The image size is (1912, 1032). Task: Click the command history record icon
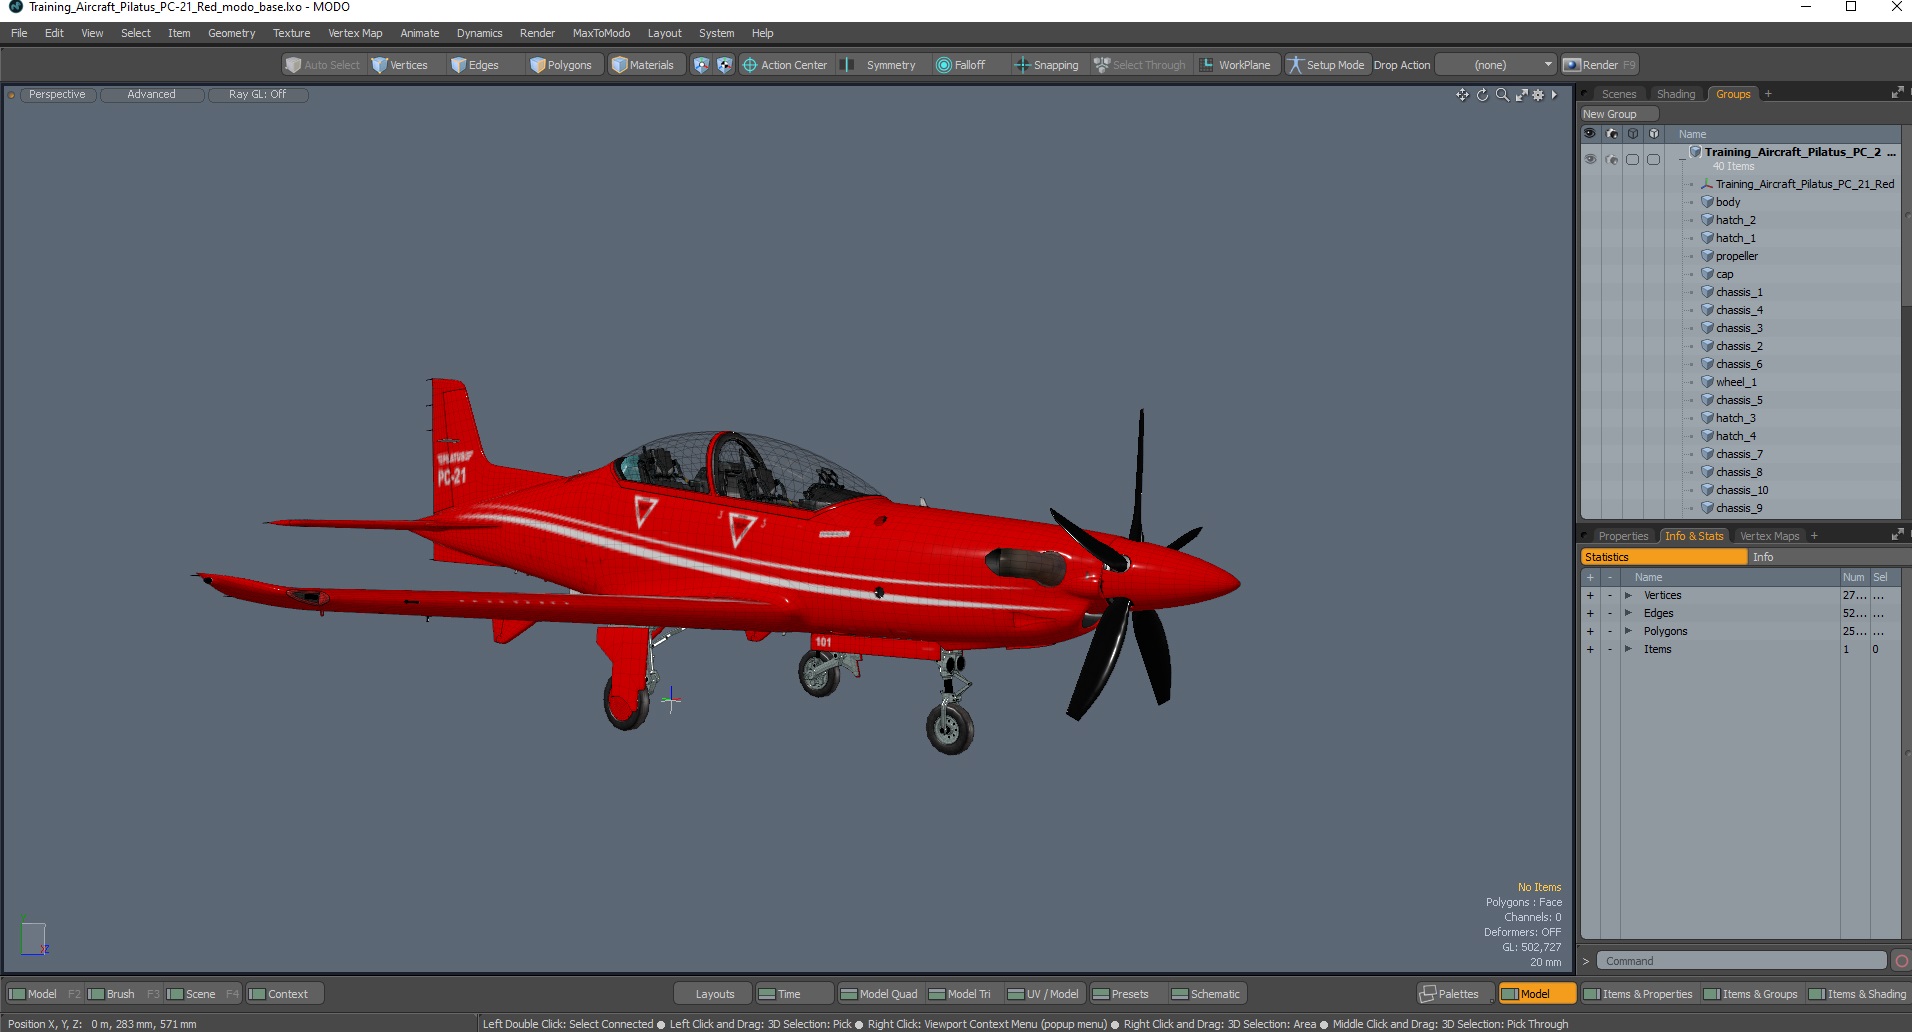pos(1901,961)
